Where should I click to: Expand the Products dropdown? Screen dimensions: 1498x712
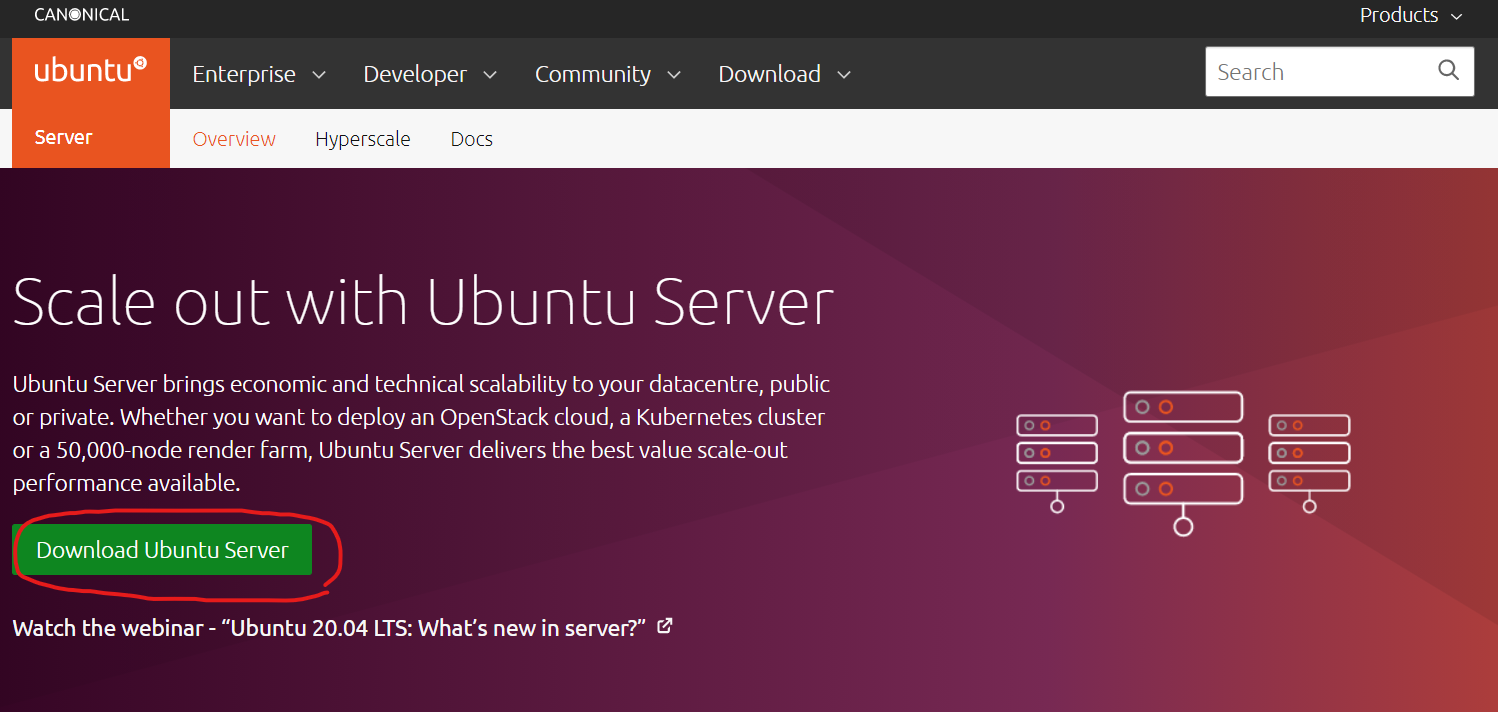pos(1411,15)
